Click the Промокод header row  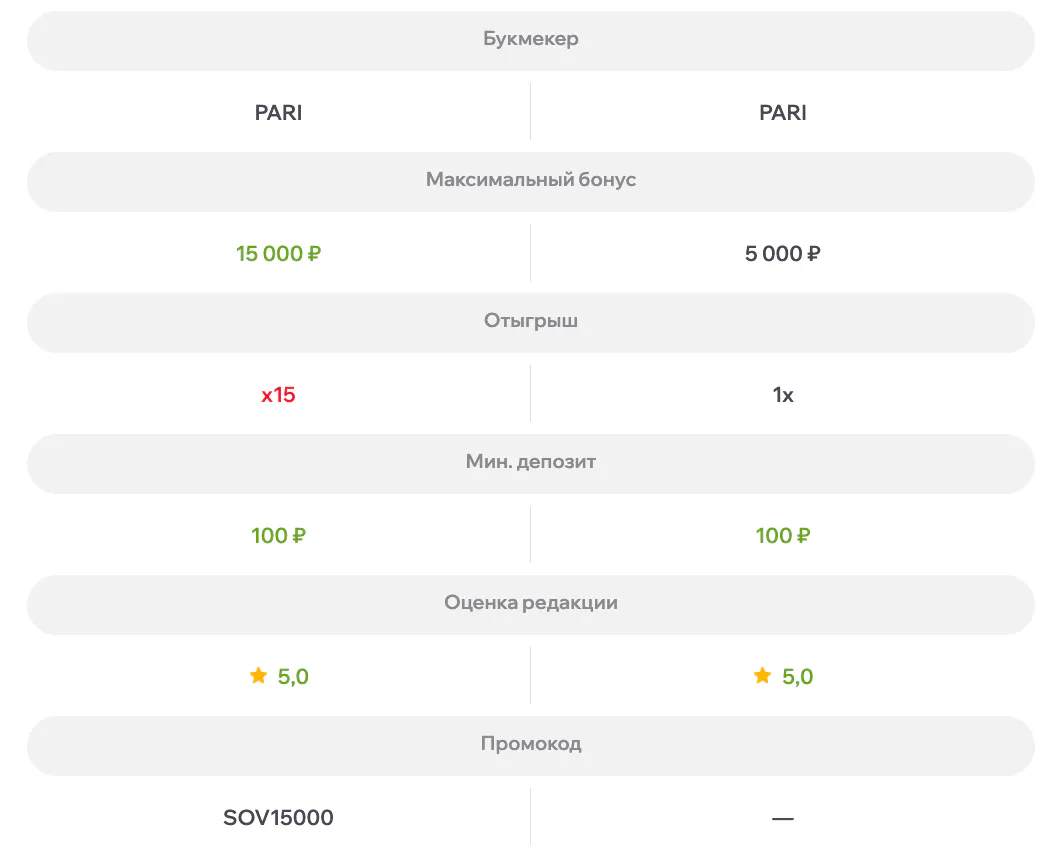530,745
